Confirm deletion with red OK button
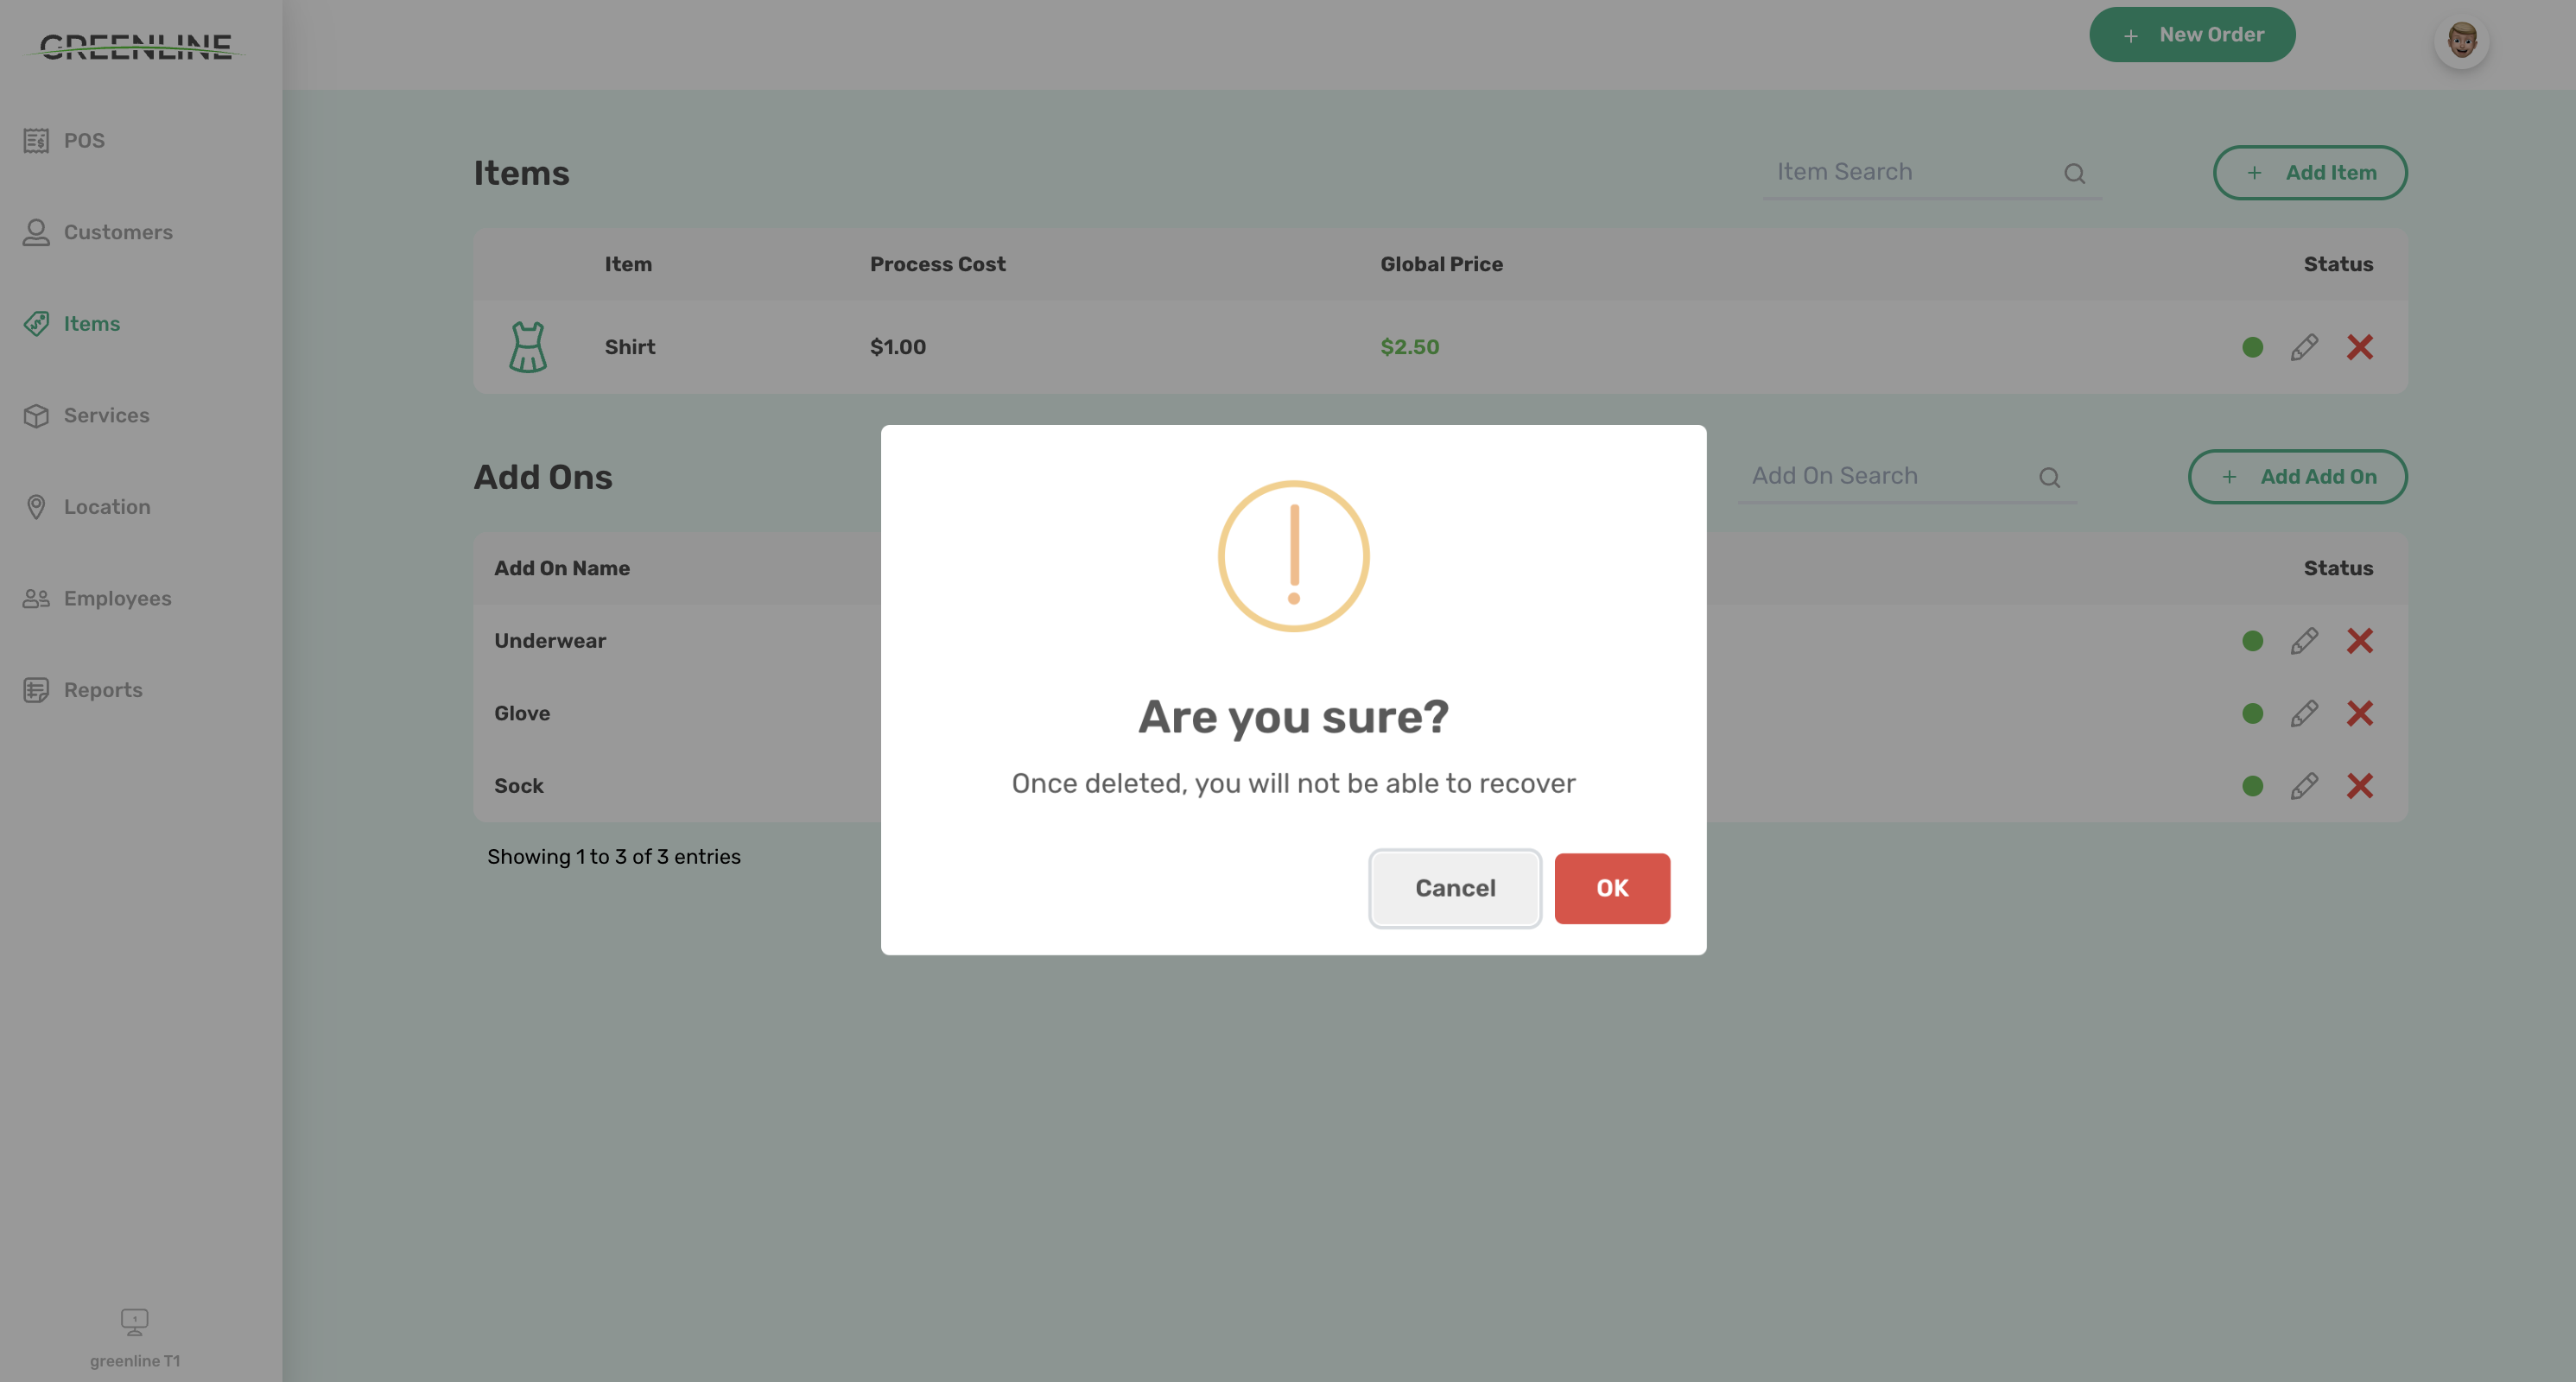Viewport: 2576px width, 1382px height. pos(1611,888)
